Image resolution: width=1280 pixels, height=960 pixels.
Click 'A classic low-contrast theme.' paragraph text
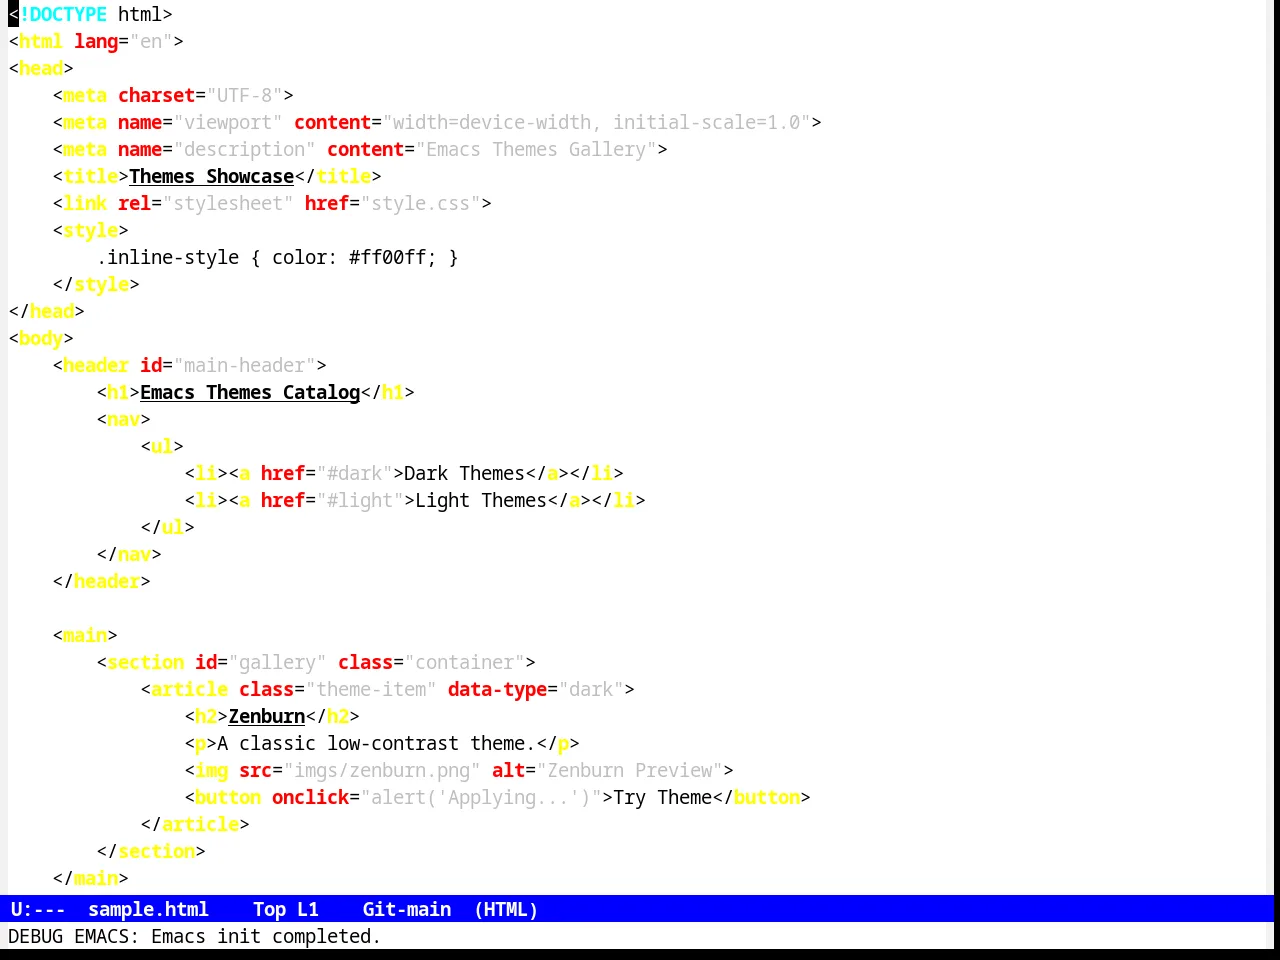coord(376,743)
